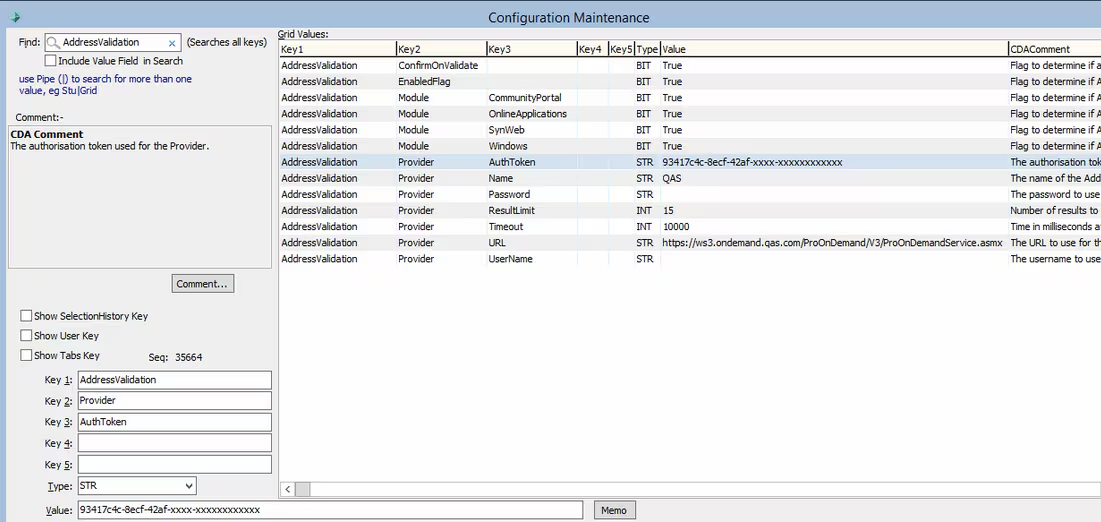Click the Value text field at the bottom
The width and height of the screenshot is (1101, 522).
[x=330, y=510]
